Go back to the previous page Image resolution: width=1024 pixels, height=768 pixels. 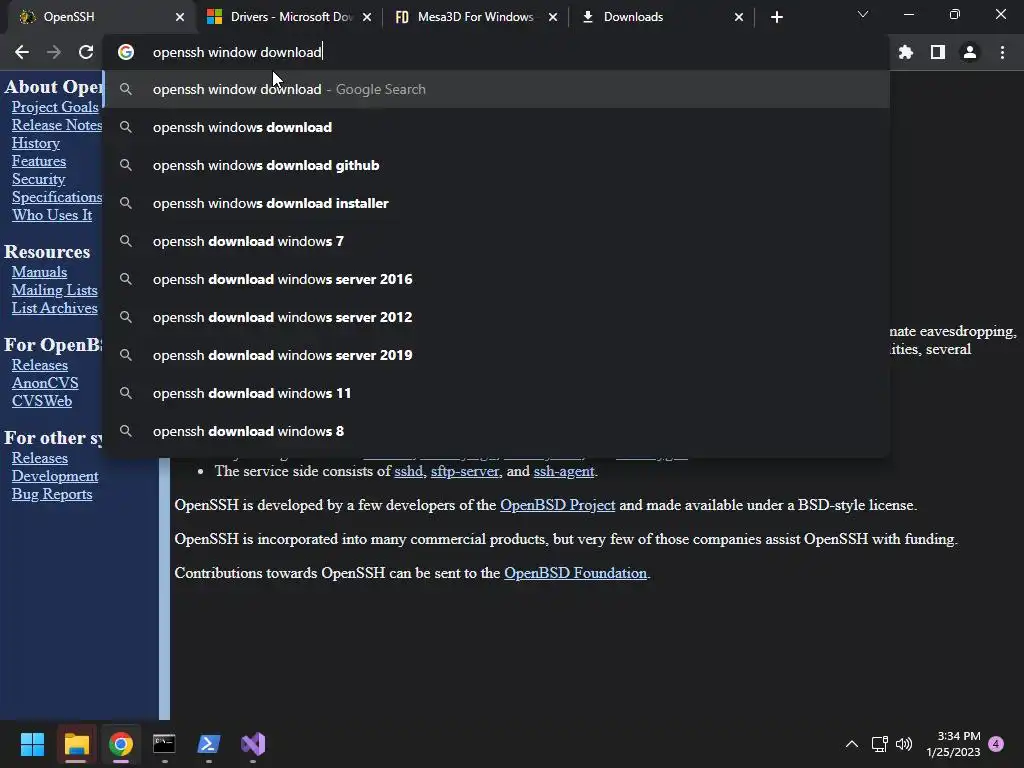[x=22, y=52]
